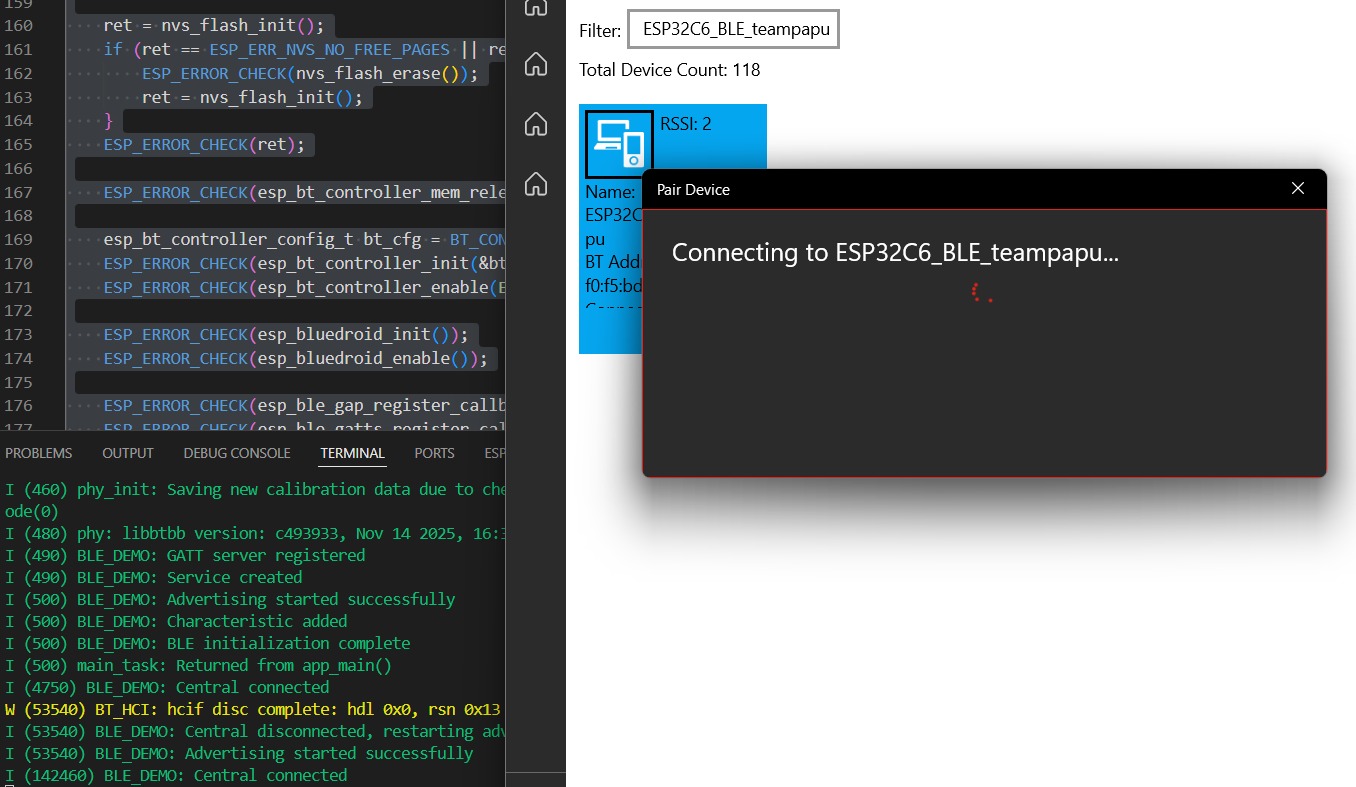Click the third home icon in the sidebar
Image resolution: width=1356 pixels, height=787 pixels.
tap(536, 124)
